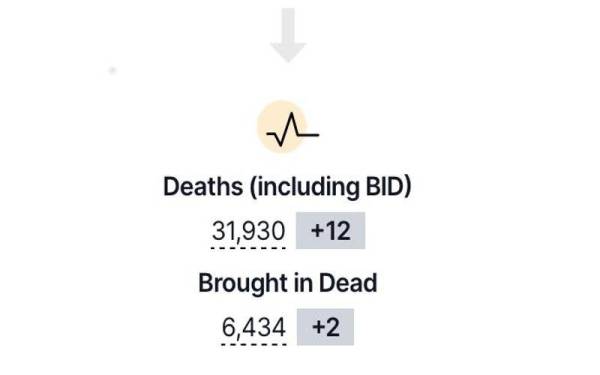Image resolution: width=600 pixels, height=375 pixels.
Task: Select the "Deaths (including BID)" heading
Action: tap(287, 187)
